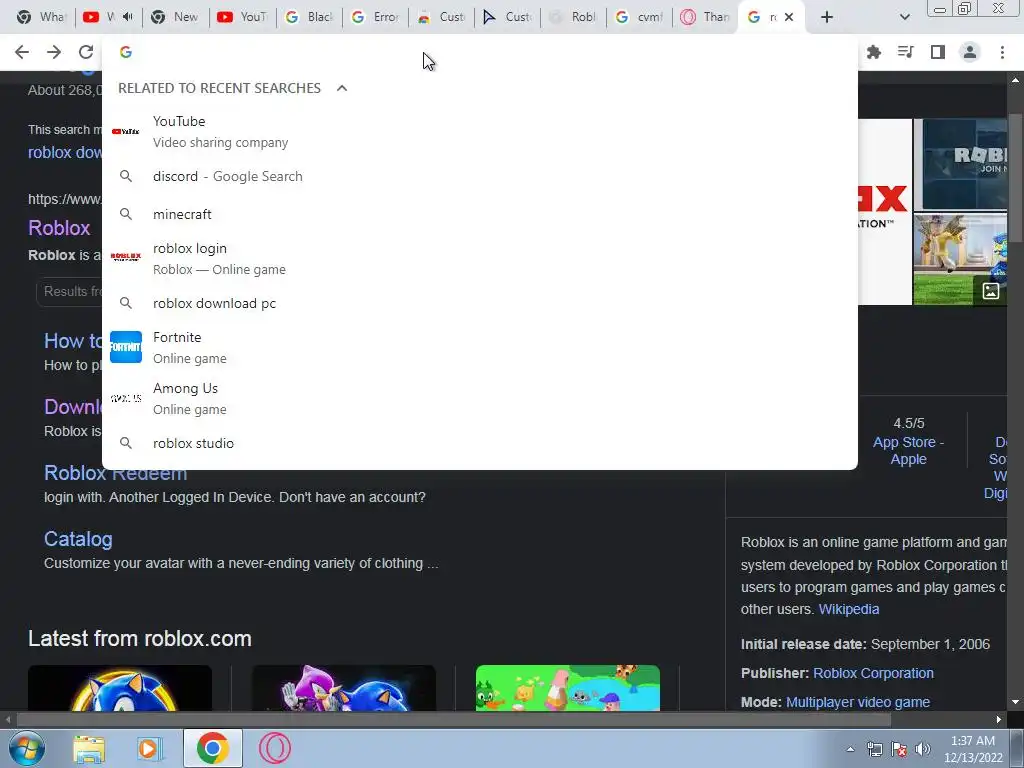Reload the page with the refresh icon
1024x768 pixels.
(86, 52)
